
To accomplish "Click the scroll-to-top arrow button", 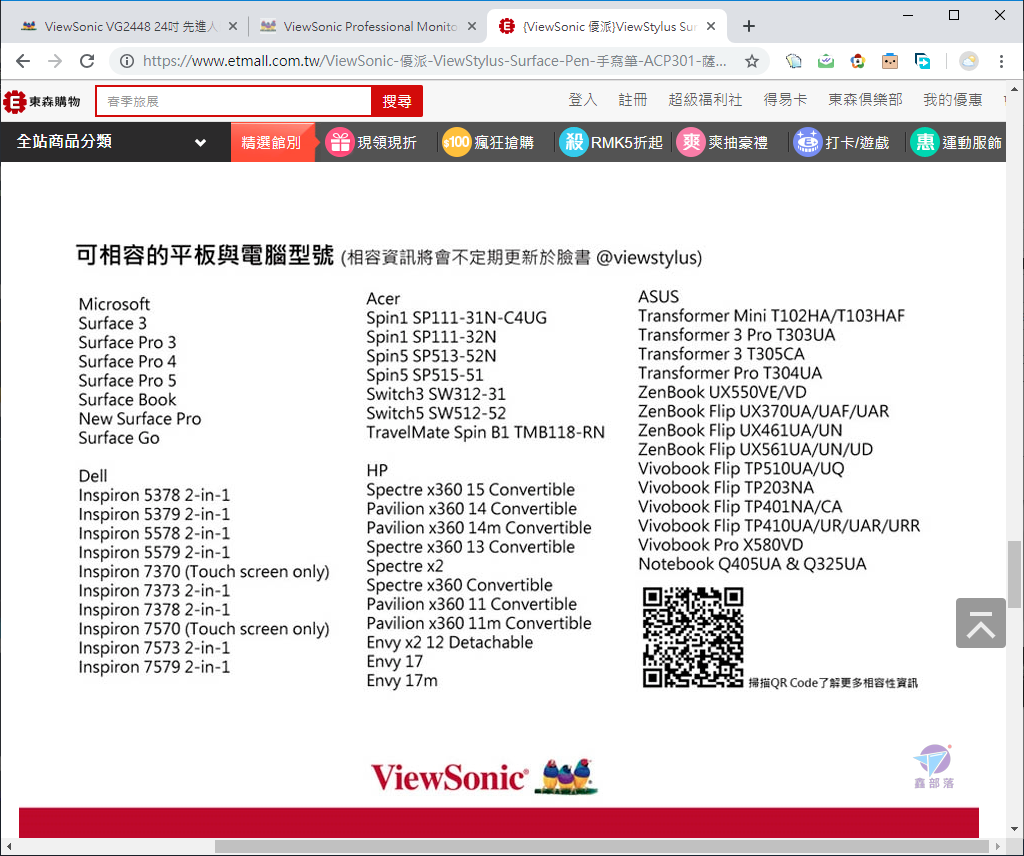I will pyautogui.click(x=980, y=623).
